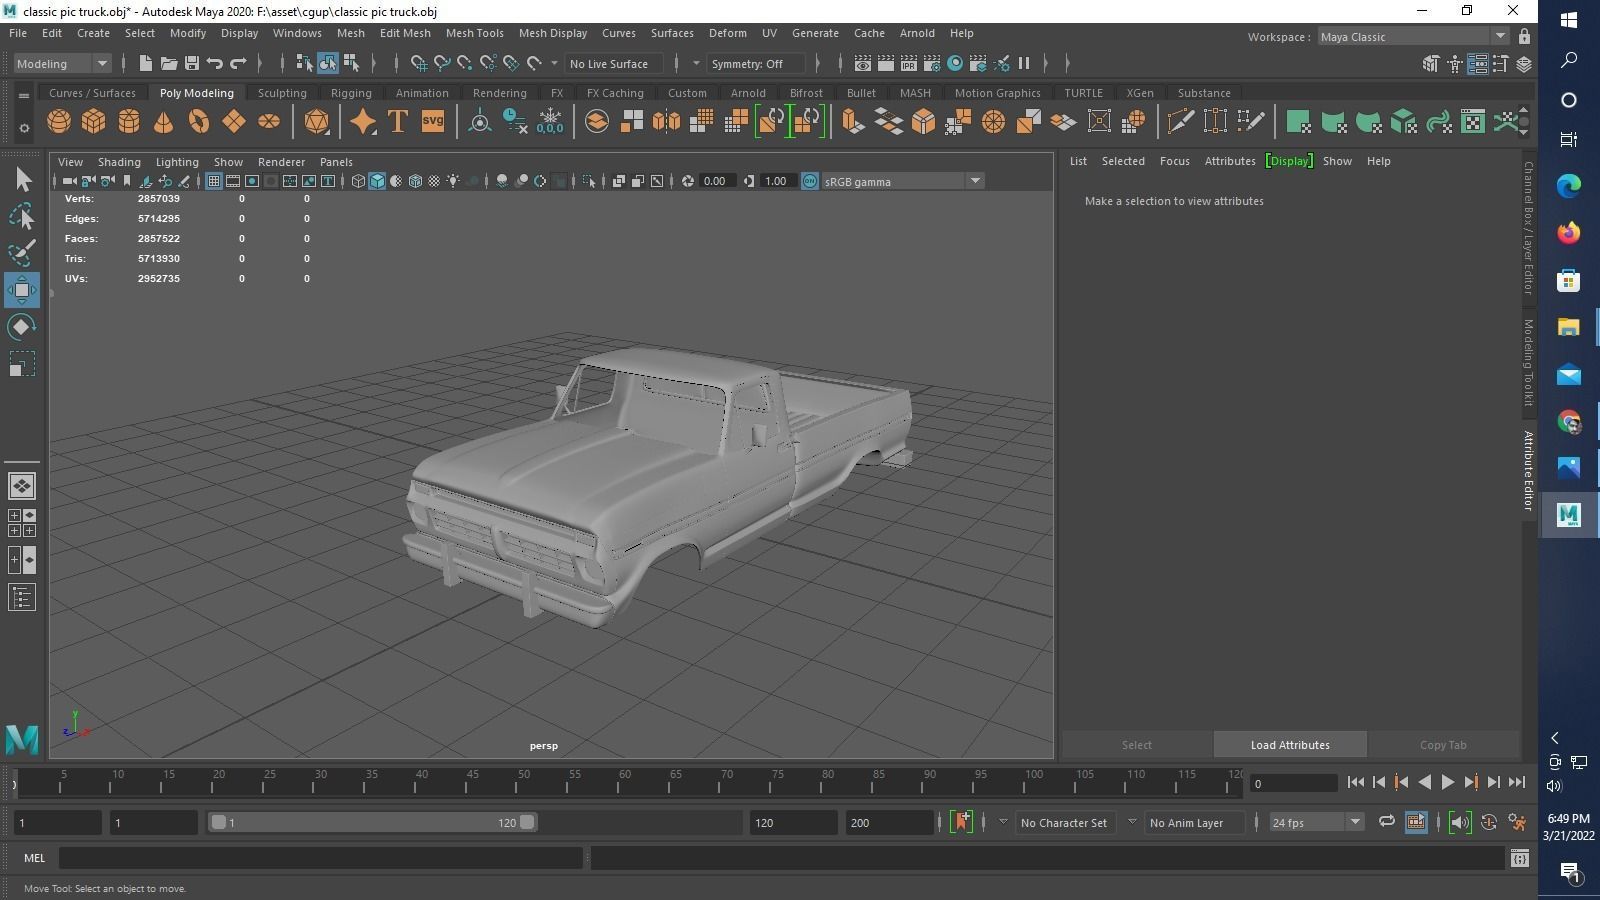Viewport: 1600px width, 900px height.
Task: Toggle viewport color management sRGB button
Action: click(810, 181)
